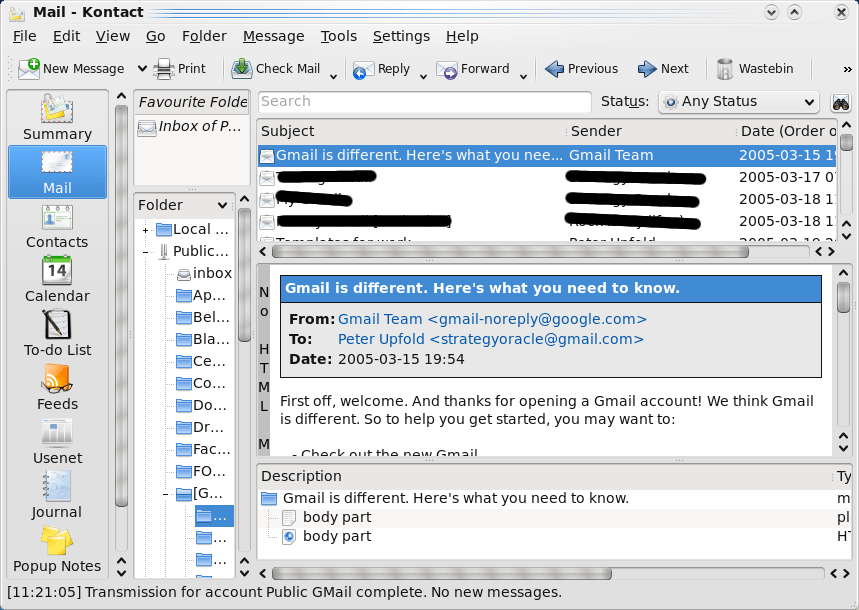Sort messages by Sender column

point(651,132)
